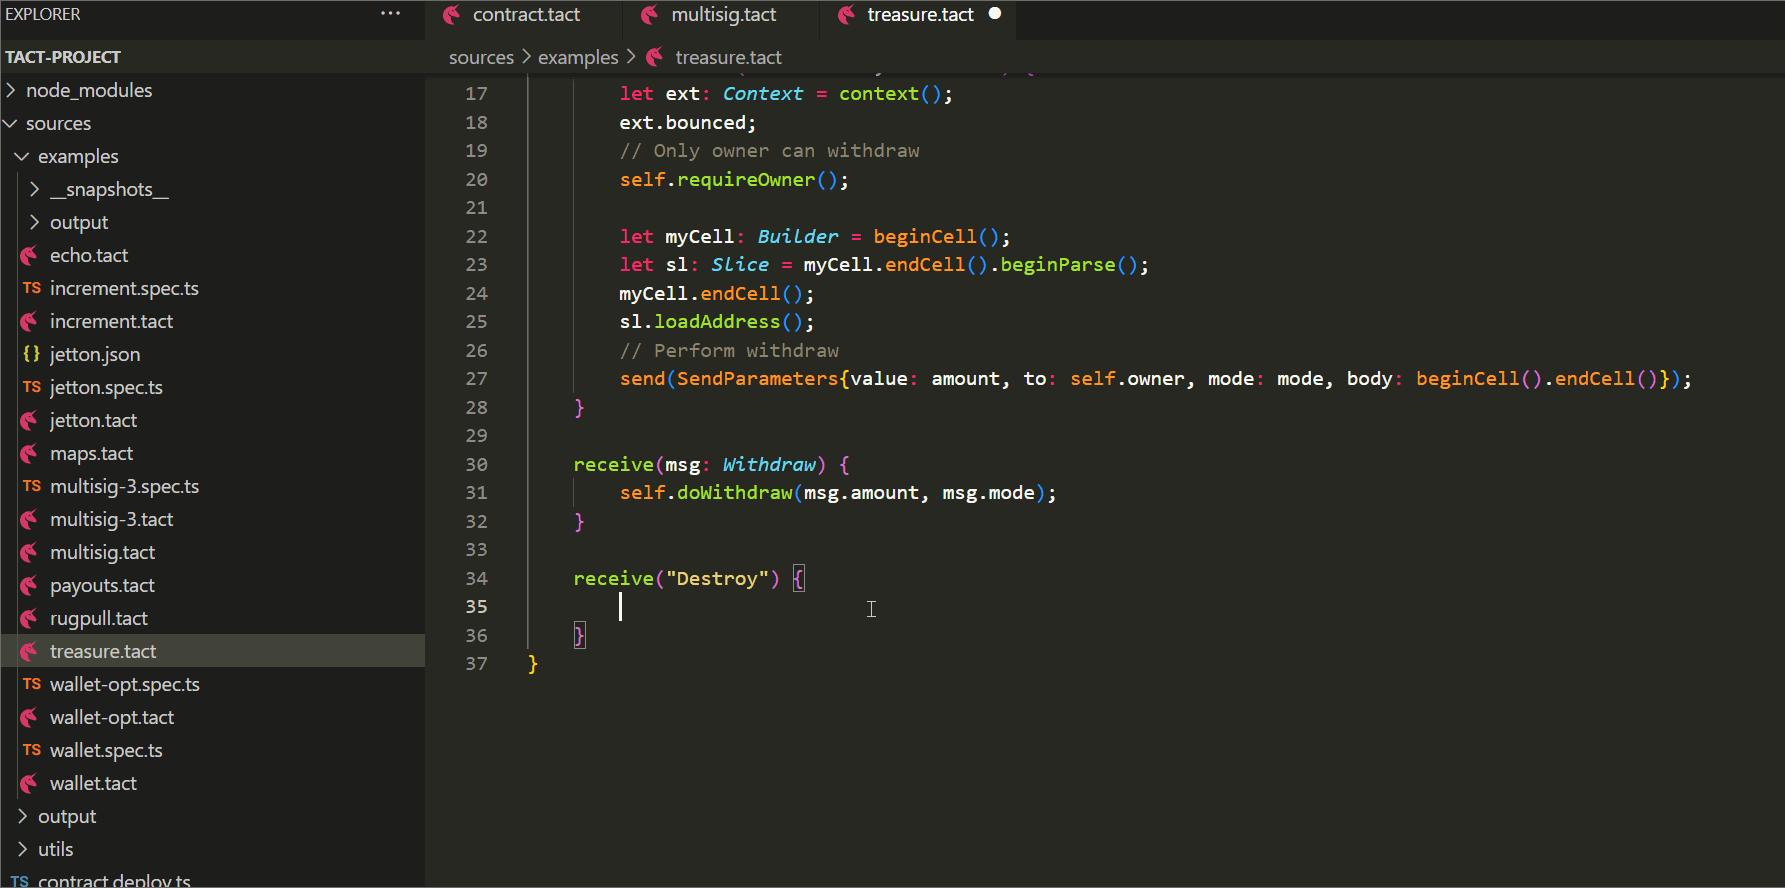1785x888 pixels.
Task: Click Tact icon beside maps.tact
Action: 30,453
